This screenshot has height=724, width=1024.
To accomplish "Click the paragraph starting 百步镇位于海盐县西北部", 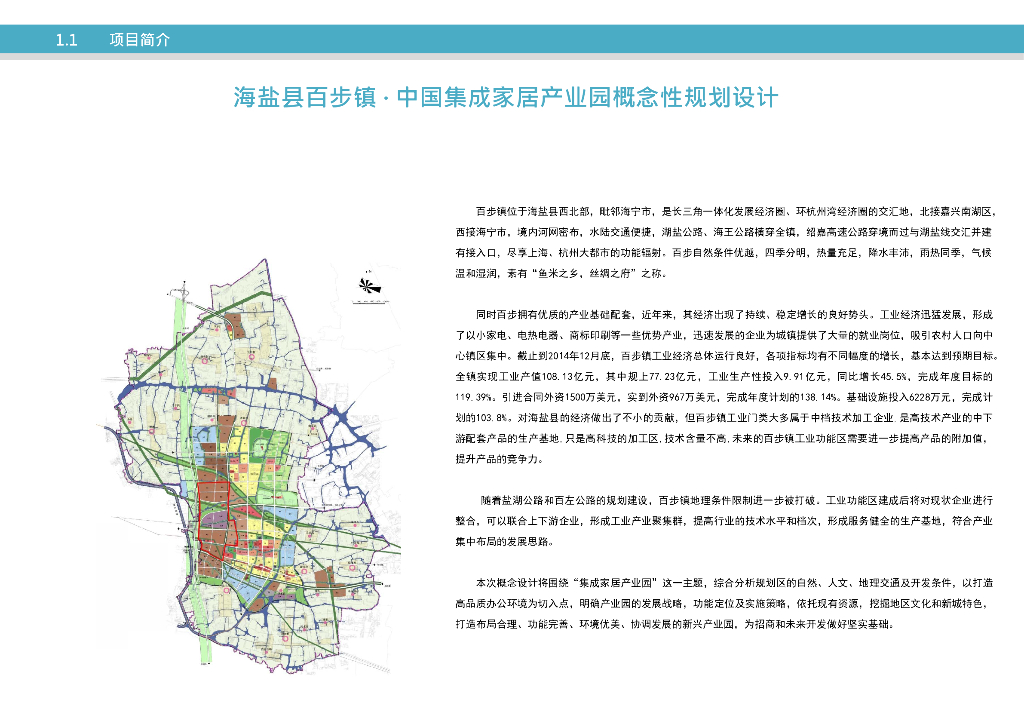I will pos(726,242).
